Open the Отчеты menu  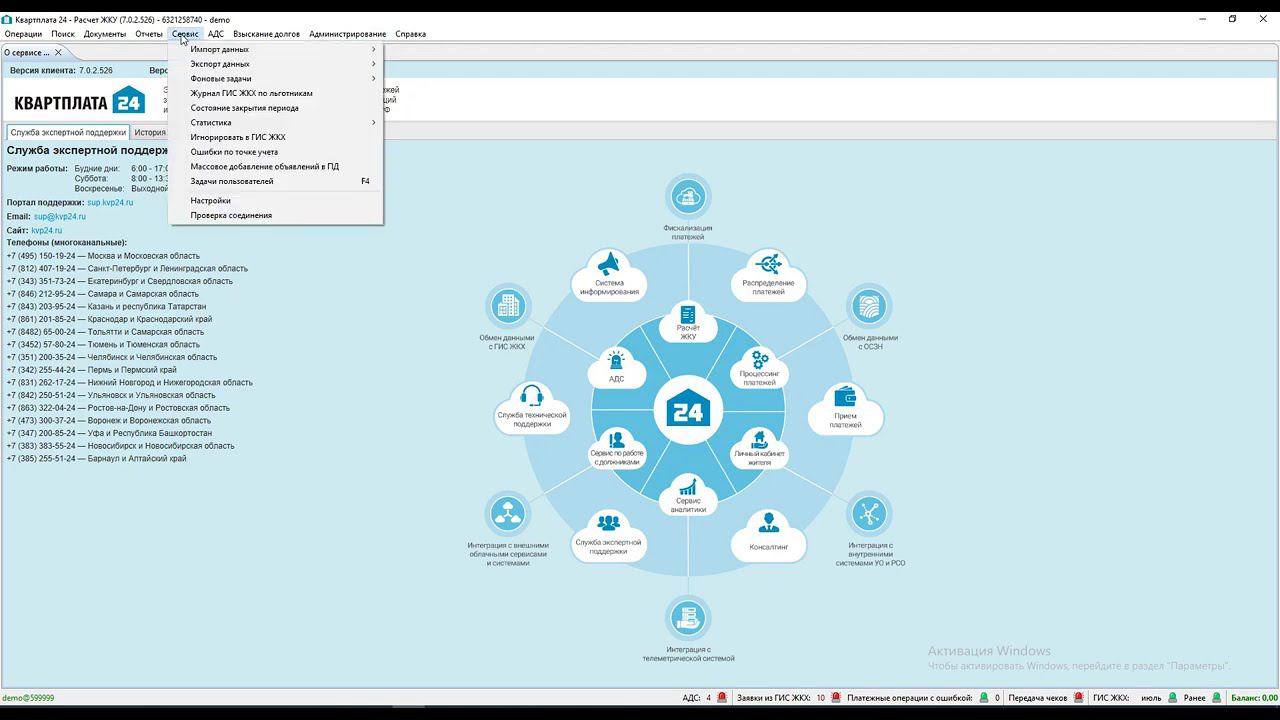pos(149,34)
